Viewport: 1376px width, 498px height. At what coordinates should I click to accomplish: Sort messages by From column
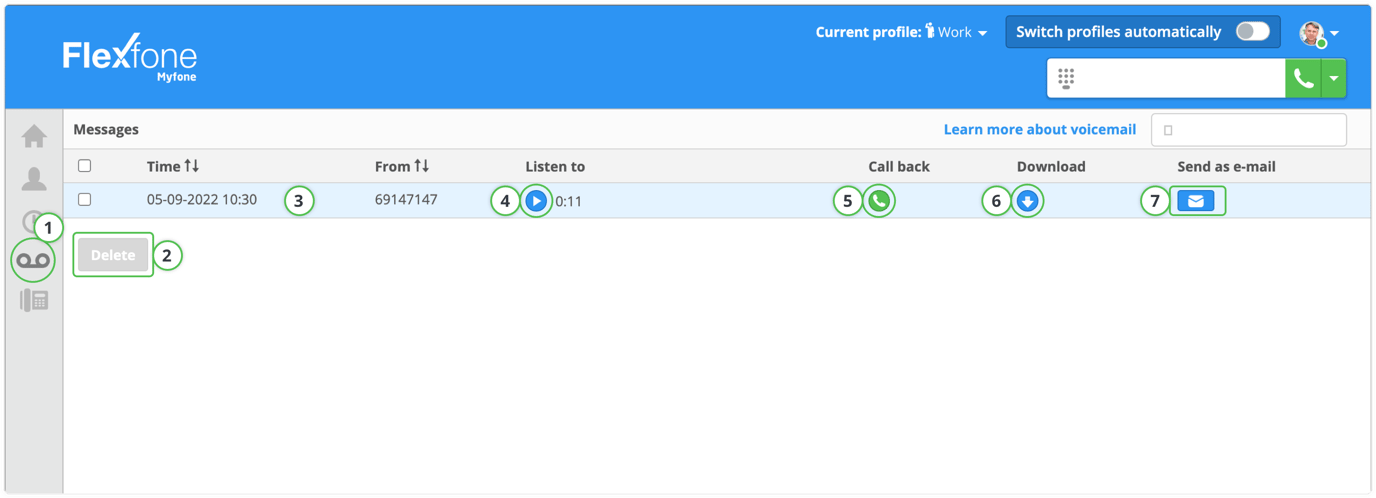(402, 166)
